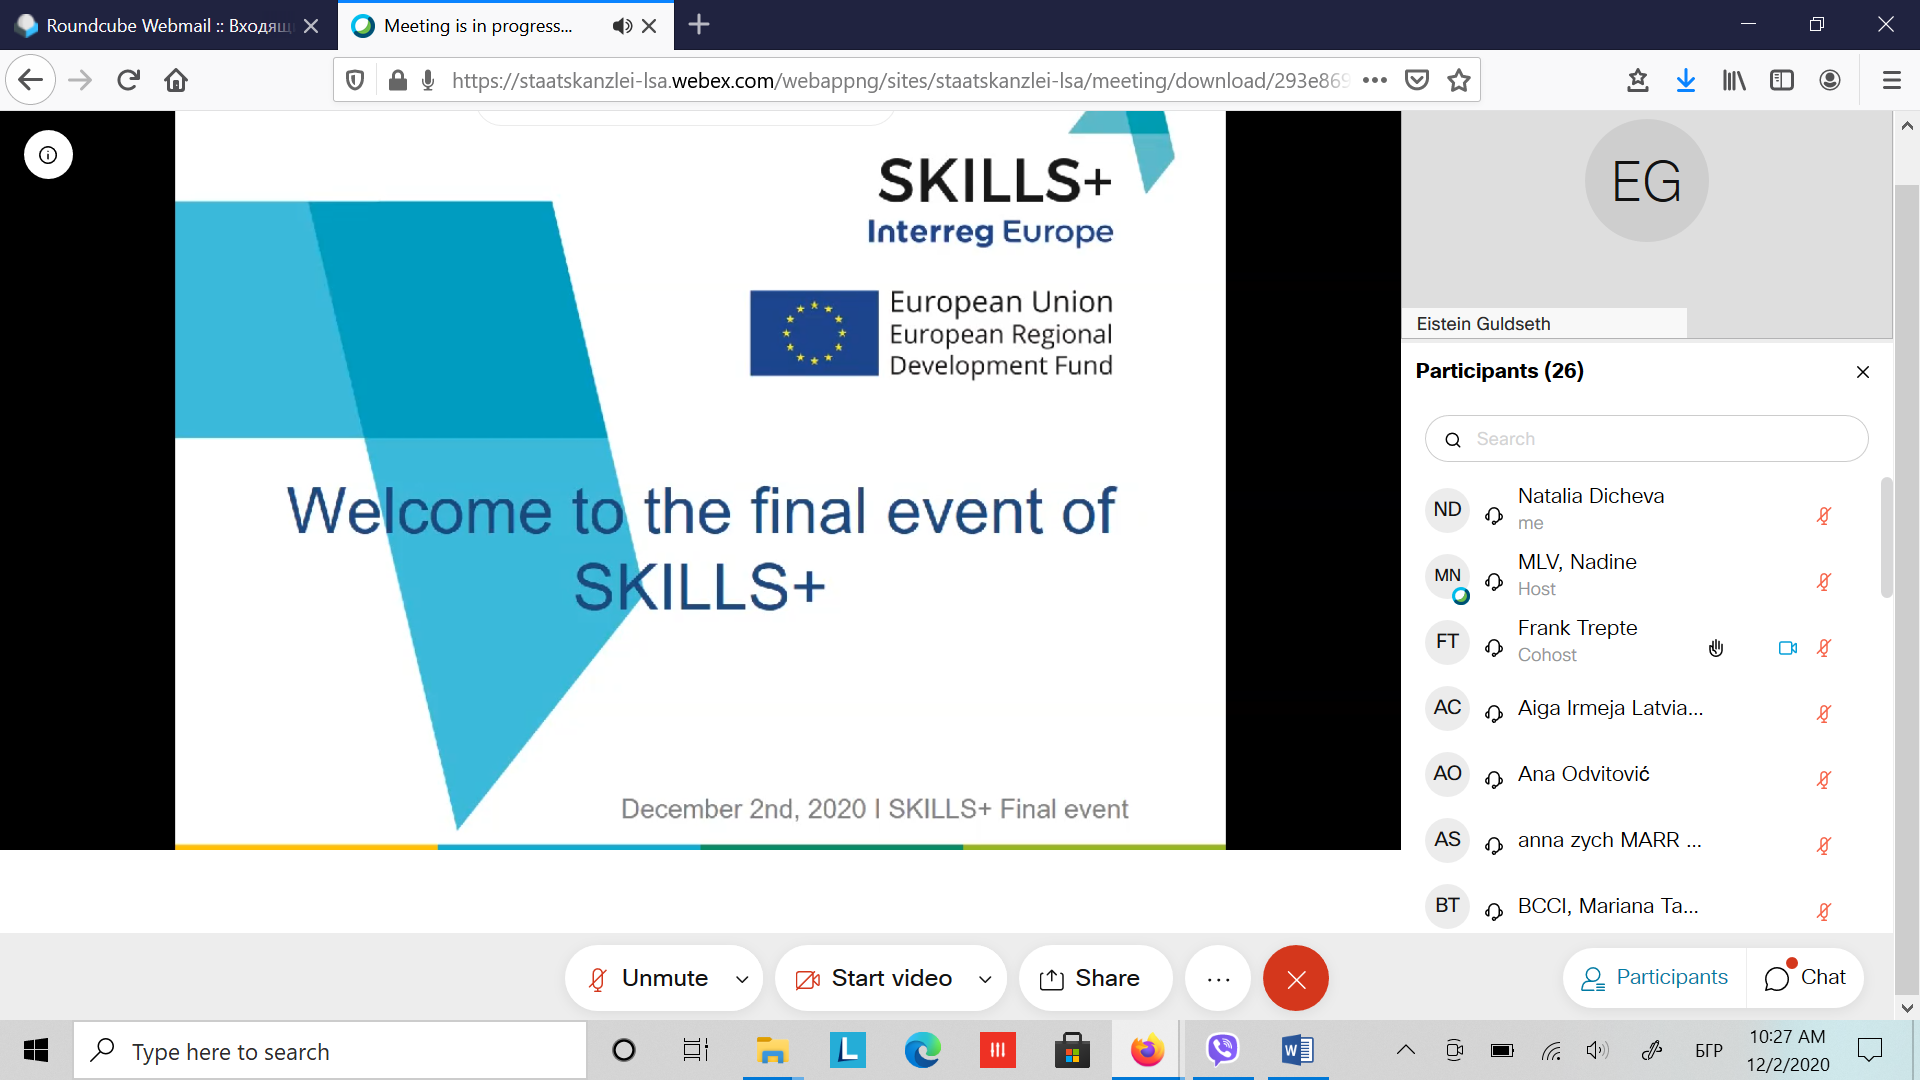The image size is (1920, 1080).
Task: Open the more options ellipsis menu
Action: (x=1218, y=978)
